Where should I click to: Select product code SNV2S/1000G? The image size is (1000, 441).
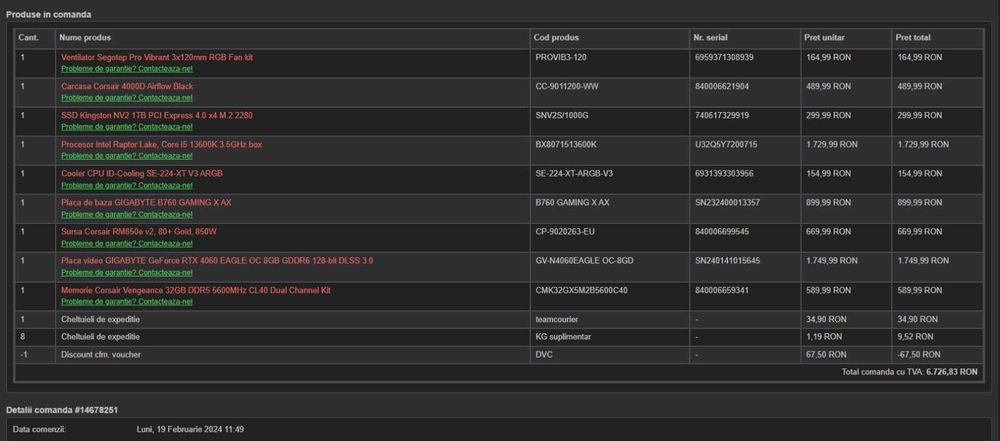pos(562,116)
